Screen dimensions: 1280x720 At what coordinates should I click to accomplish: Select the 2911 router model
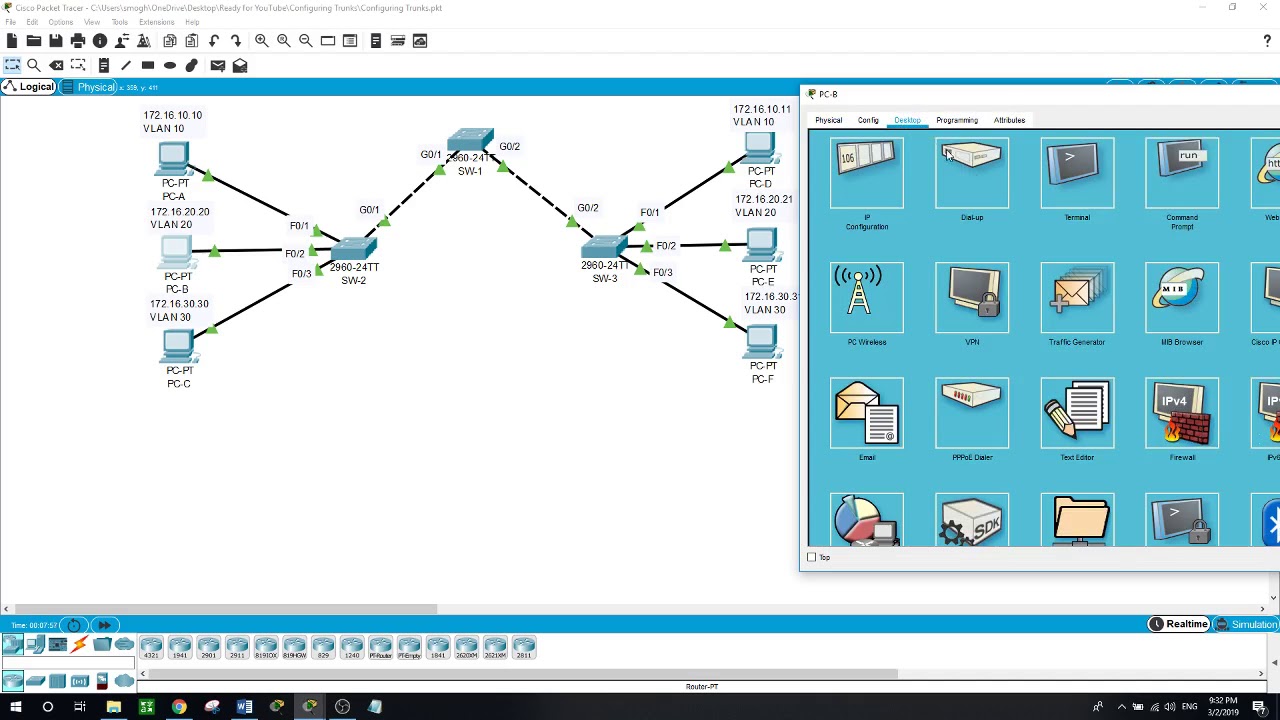pyautogui.click(x=237, y=648)
